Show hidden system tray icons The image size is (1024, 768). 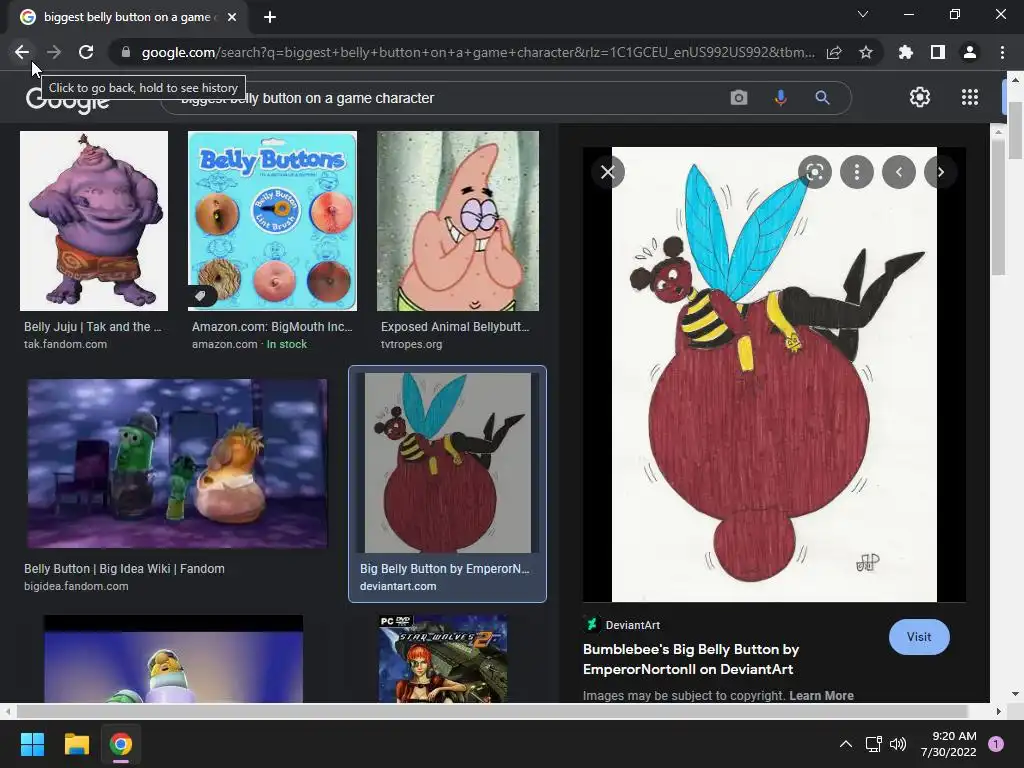(846, 744)
